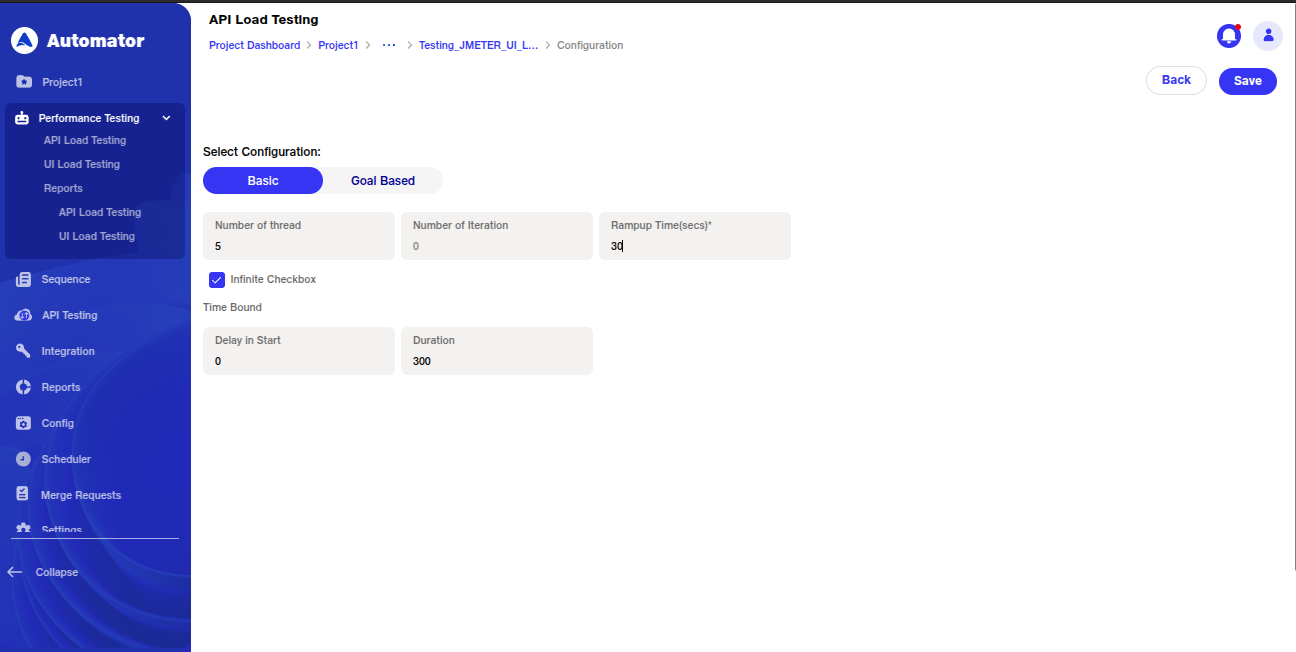Click the Collapse arrow icon

(x=15, y=572)
